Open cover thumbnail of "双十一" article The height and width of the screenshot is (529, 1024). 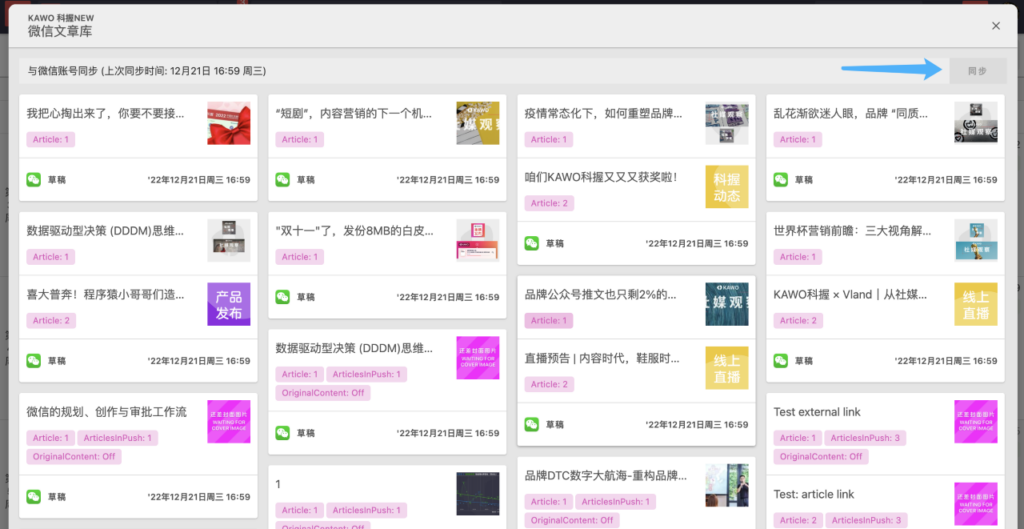[x=477, y=240]
